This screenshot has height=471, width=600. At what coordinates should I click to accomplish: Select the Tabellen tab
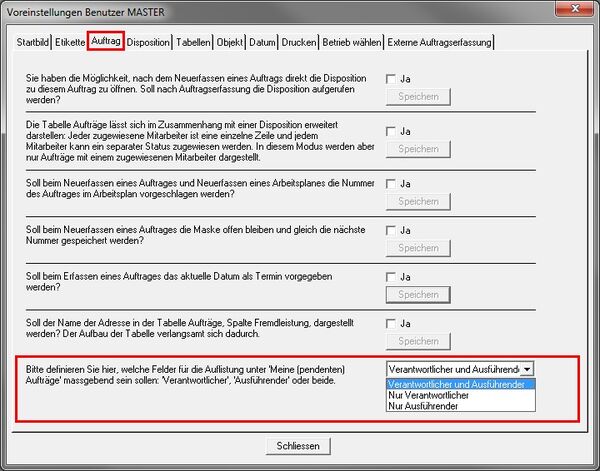pyautogui.click(x=193, y=42)
